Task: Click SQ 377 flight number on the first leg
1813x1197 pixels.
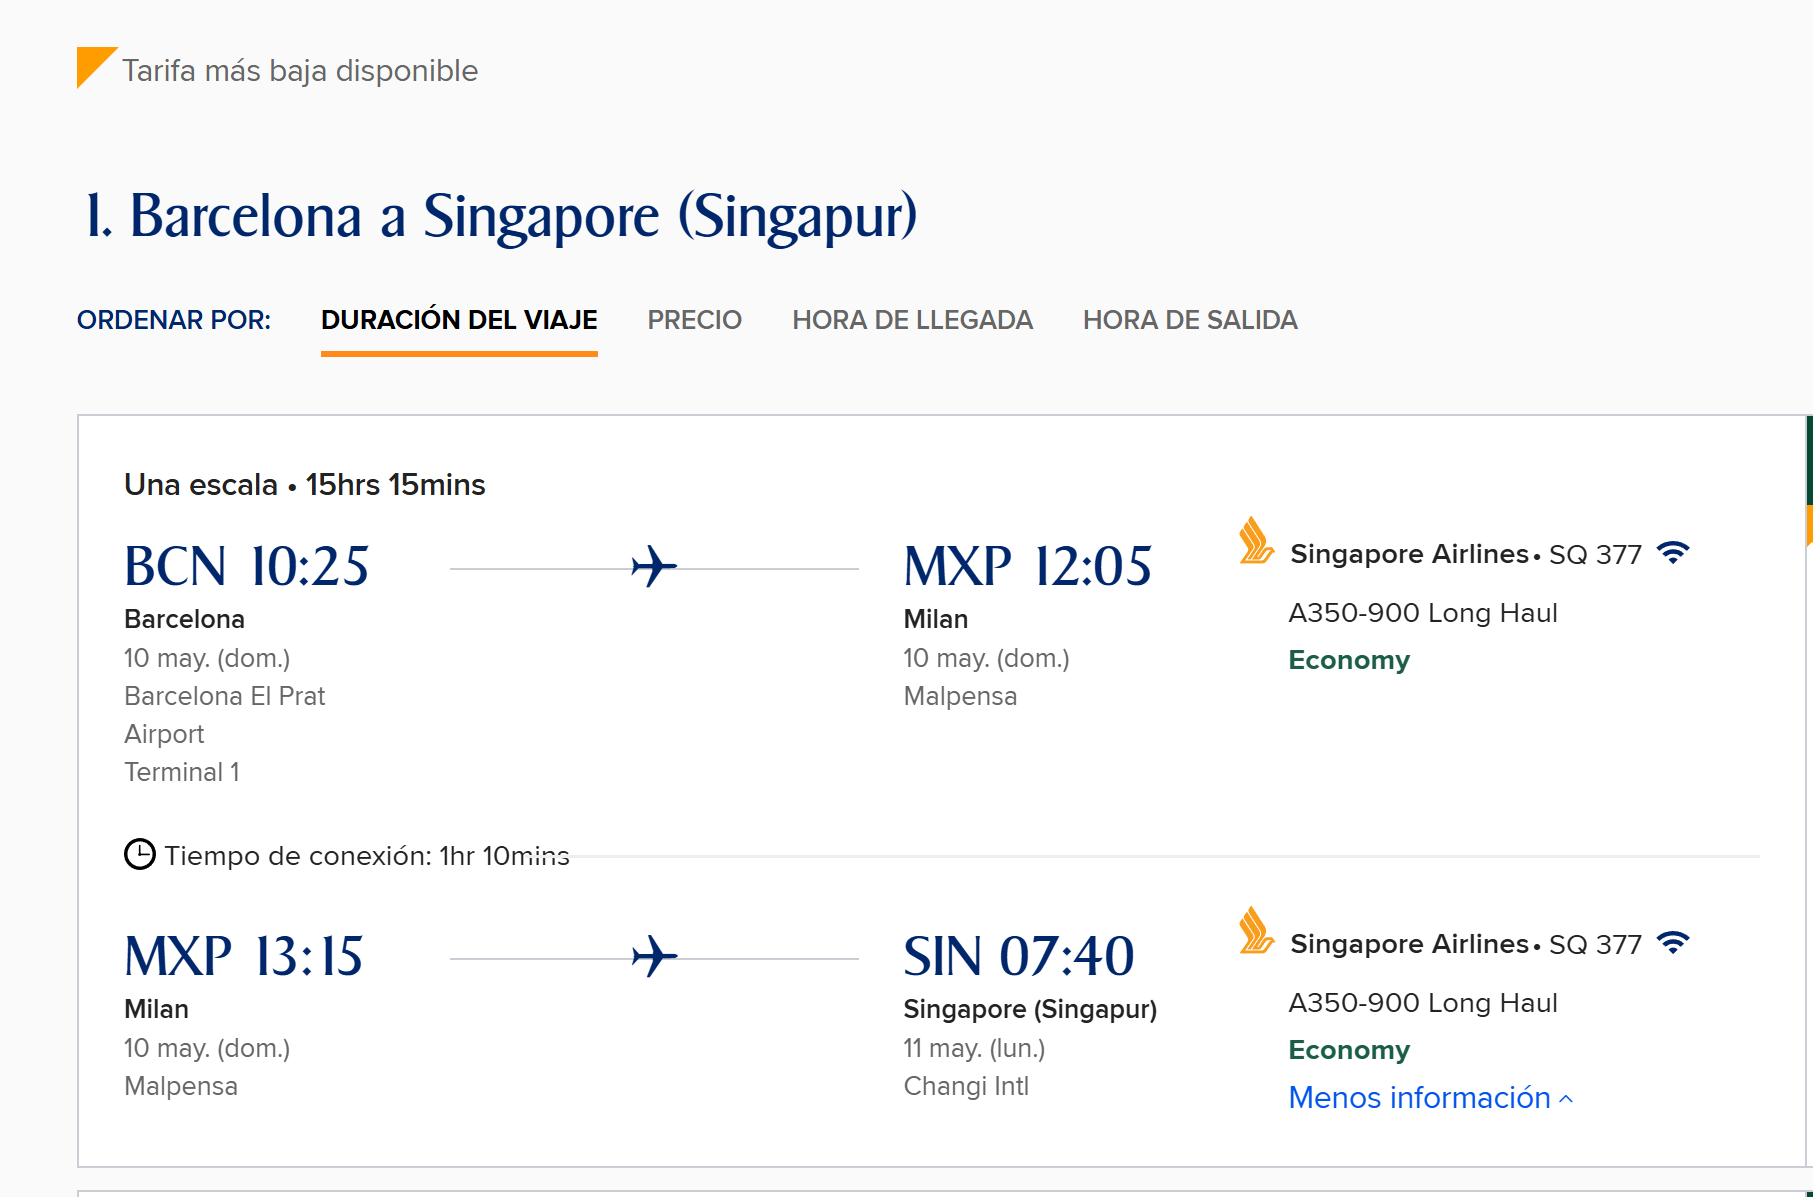Action: point(1595,554)
